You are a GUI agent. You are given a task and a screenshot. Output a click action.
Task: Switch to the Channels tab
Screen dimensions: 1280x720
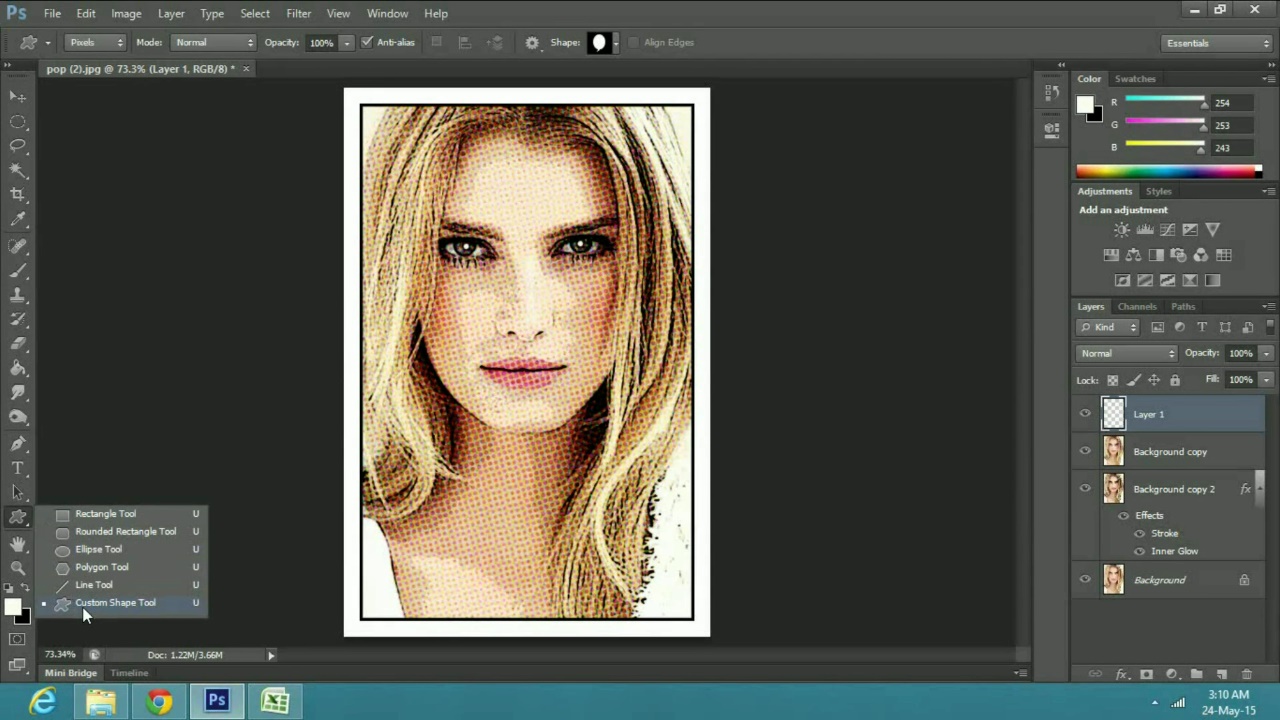pyautogui.click(x=1137, y=307)
